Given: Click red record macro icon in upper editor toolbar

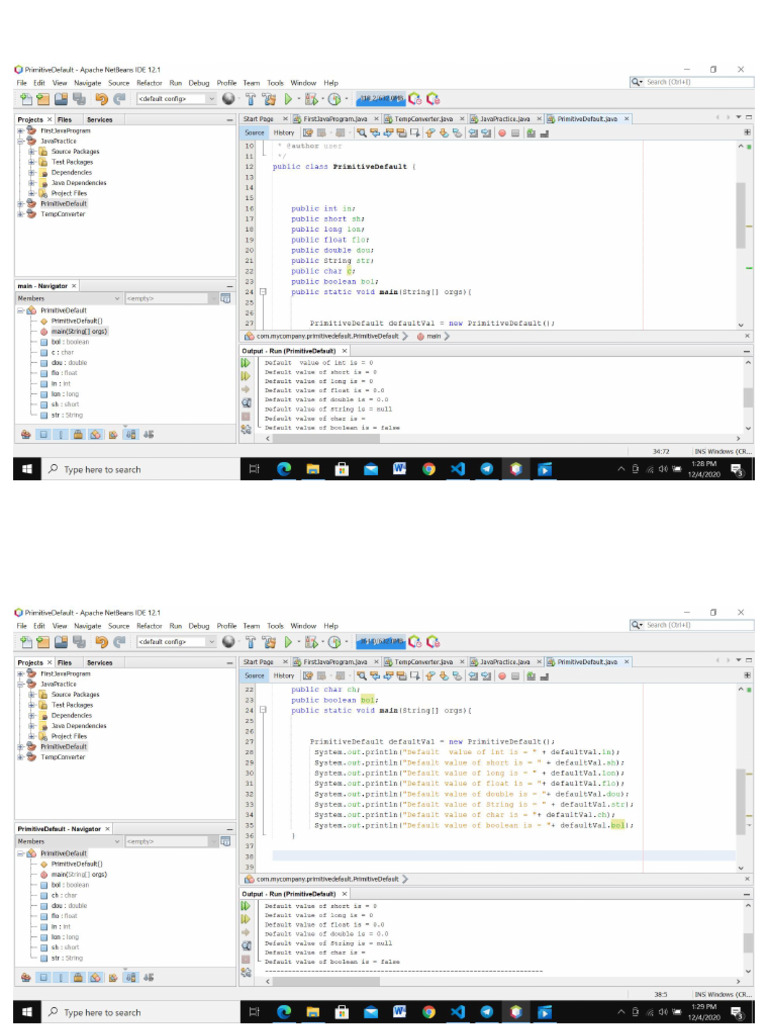Looking at the screenshot, I should tap(502, 133).
